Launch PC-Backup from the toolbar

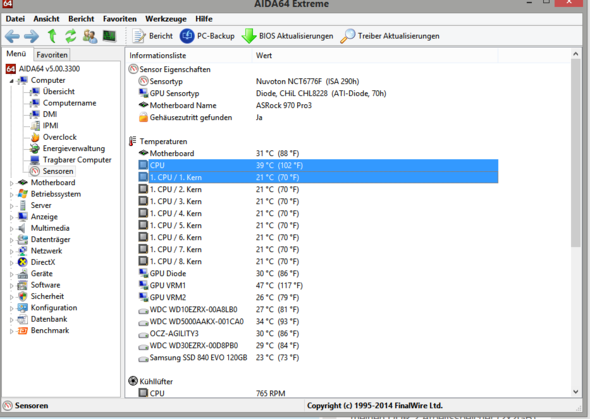[207, 36]
